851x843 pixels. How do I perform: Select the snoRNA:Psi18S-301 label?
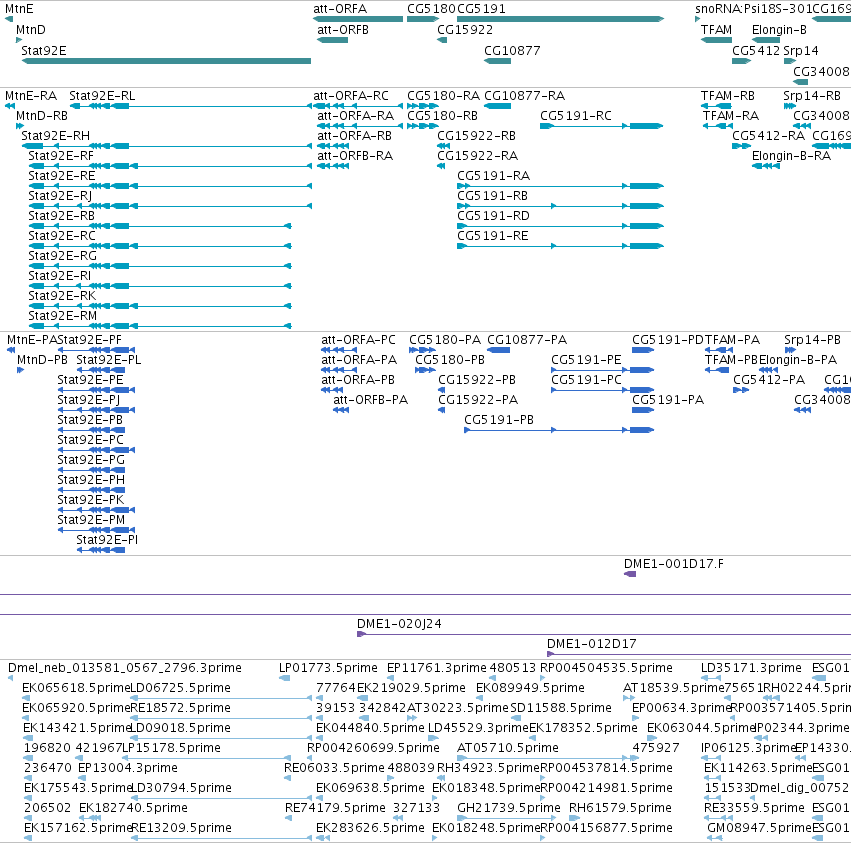(x=752, y=9)
